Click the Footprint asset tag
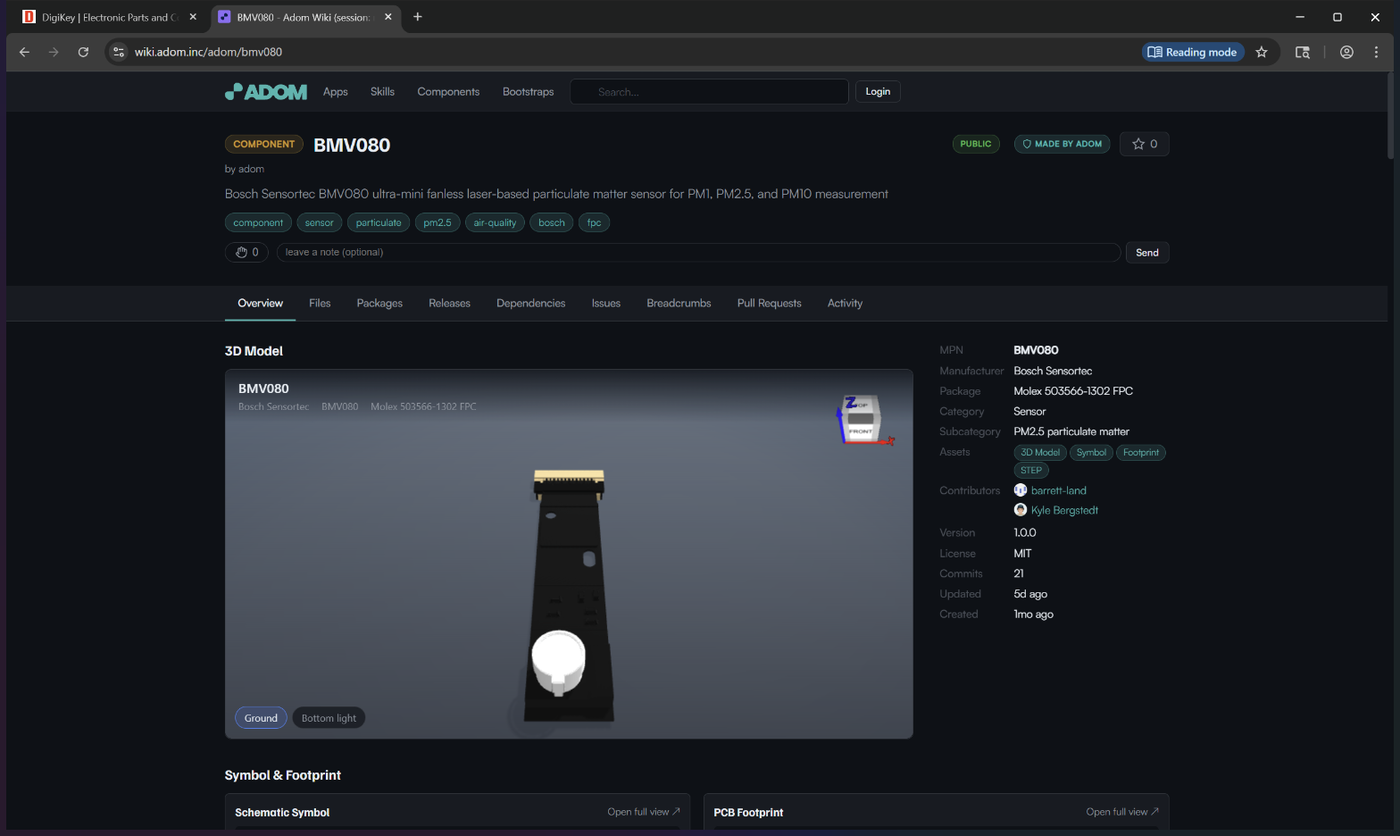This screenshot has height=836, width=1400. tap(1141, 452)
